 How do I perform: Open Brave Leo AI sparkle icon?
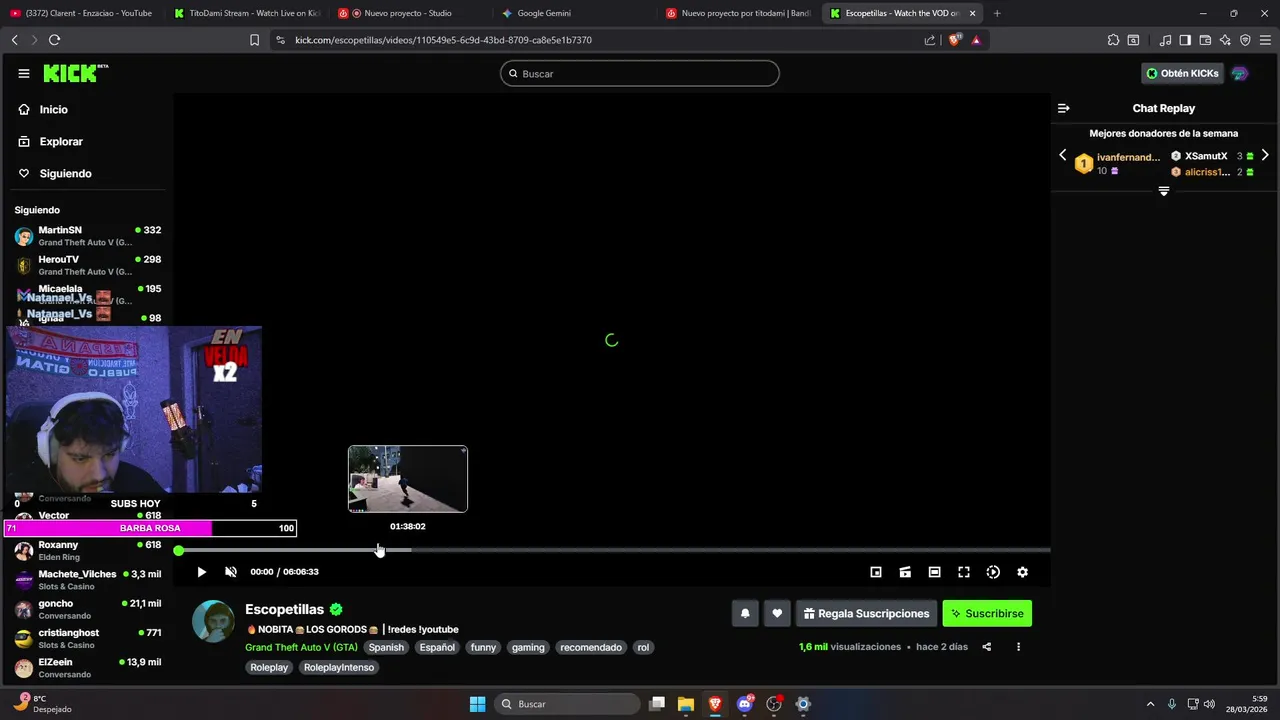coord(1225,40)
